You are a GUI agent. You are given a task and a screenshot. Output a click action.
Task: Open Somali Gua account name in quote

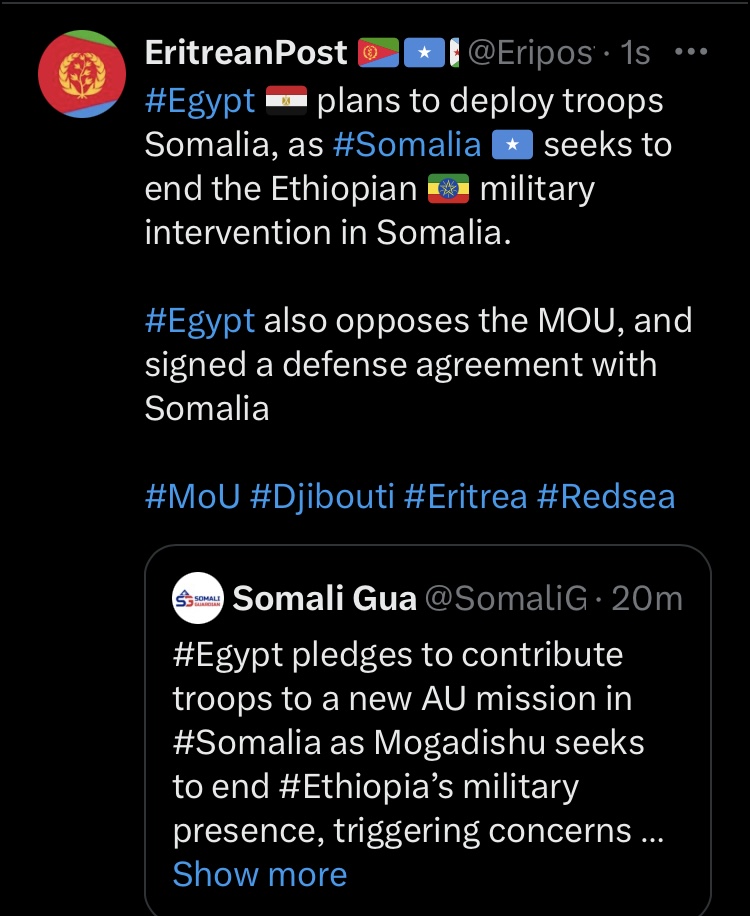(x=324, y=598)
